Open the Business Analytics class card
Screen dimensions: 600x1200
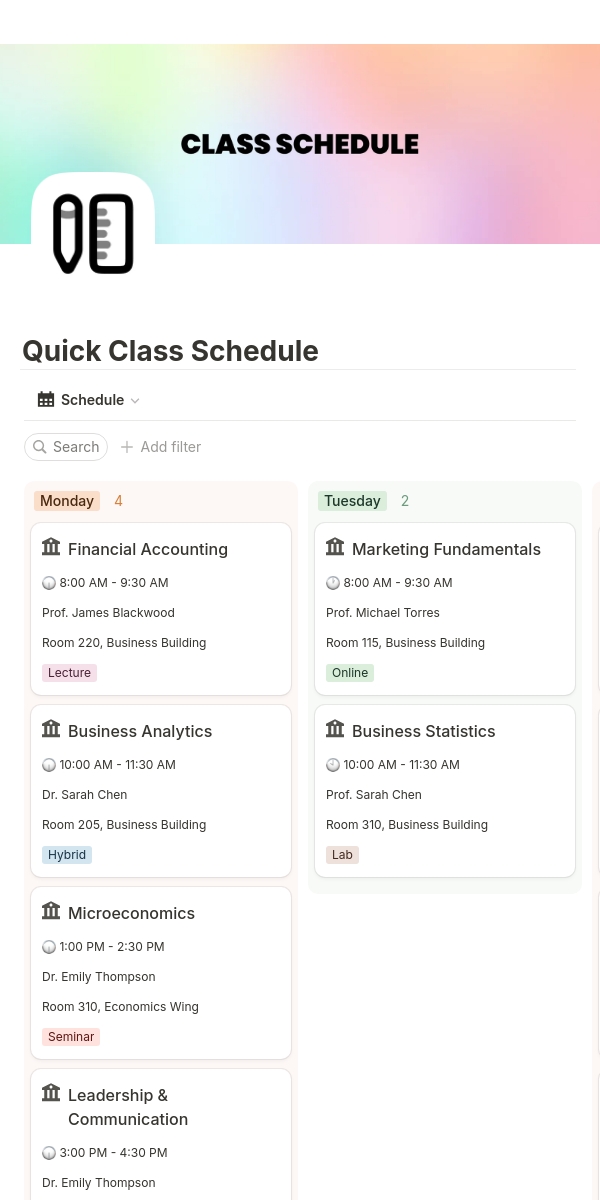pyautogui.click(x=161, y=791)
